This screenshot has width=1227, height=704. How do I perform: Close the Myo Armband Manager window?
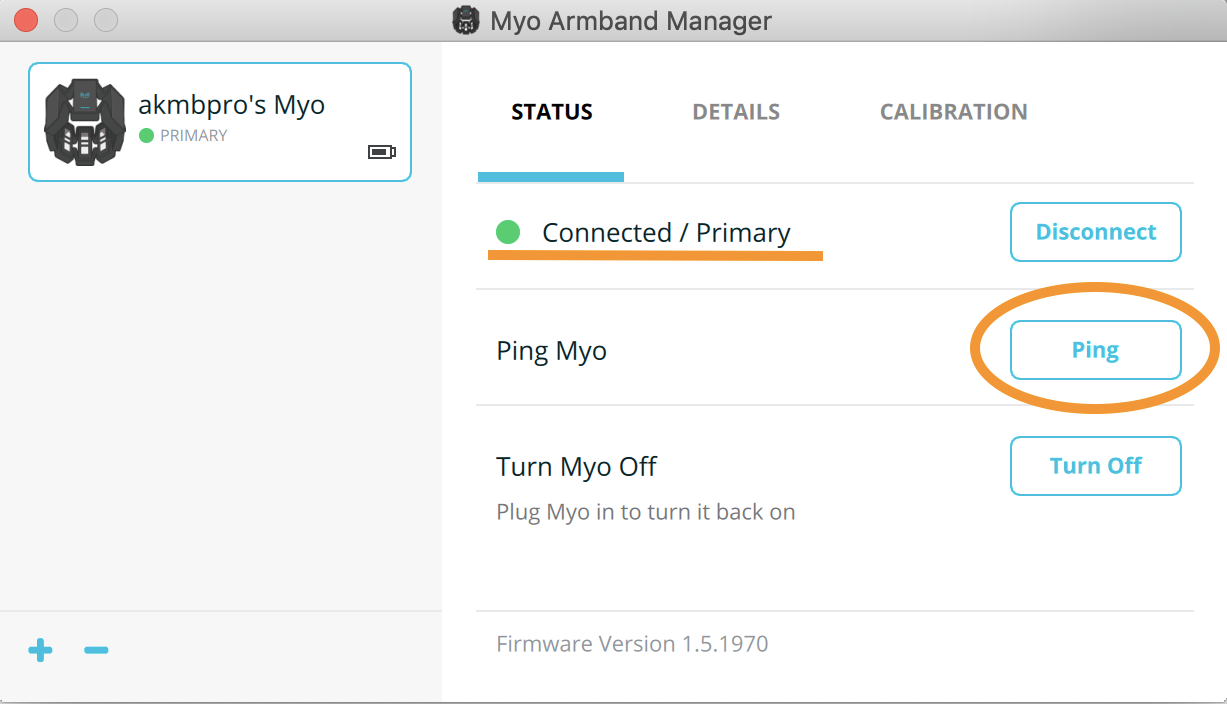[26, 20]
